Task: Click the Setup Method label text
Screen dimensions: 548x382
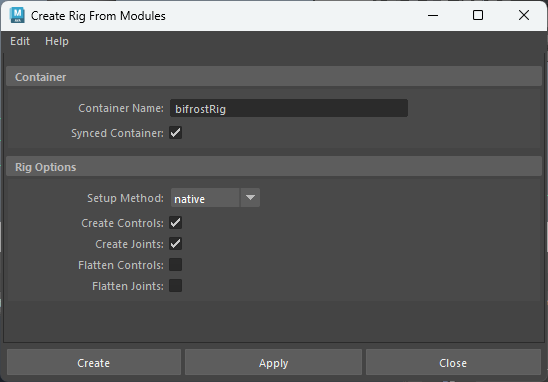Action: (125, 198)
